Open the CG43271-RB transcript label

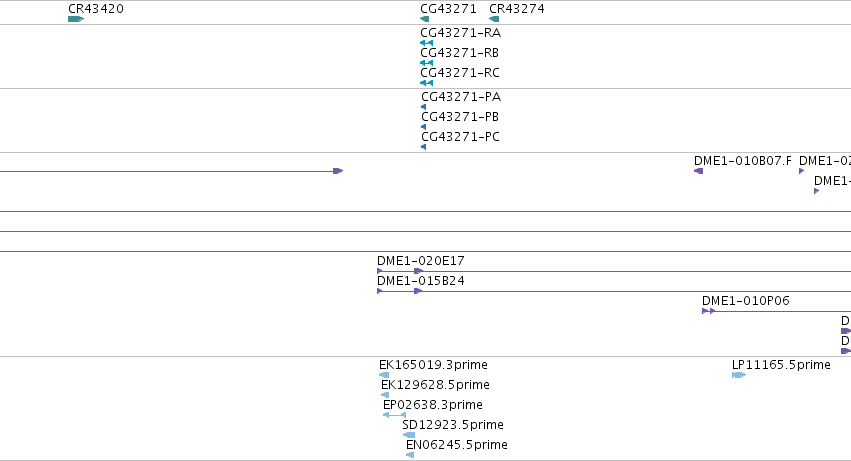459,53
